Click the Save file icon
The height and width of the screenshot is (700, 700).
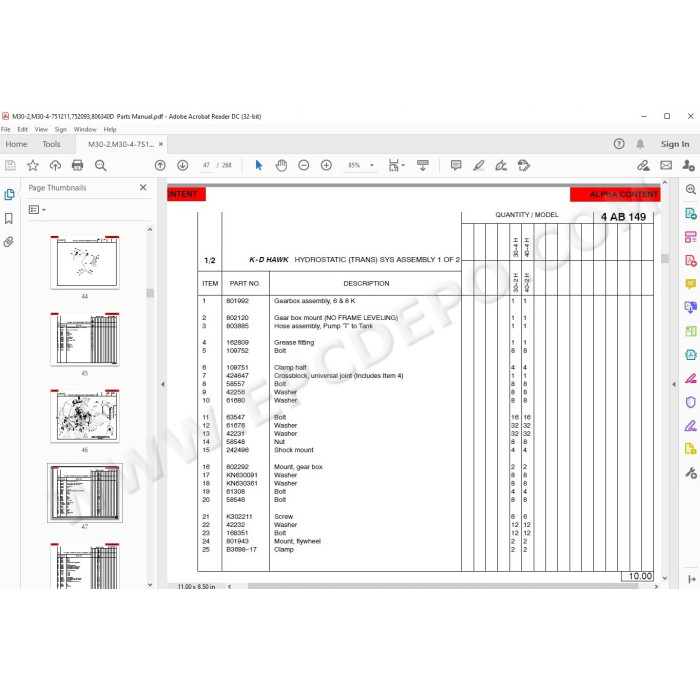tap(10, 166)
